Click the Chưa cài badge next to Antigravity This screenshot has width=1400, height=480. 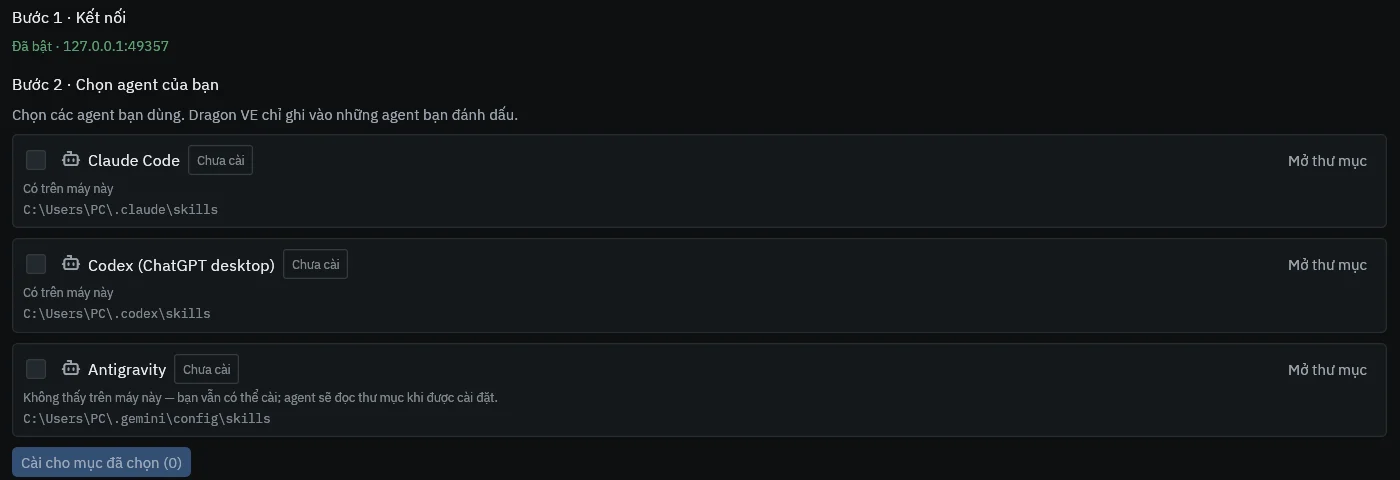tap(206, 369)
